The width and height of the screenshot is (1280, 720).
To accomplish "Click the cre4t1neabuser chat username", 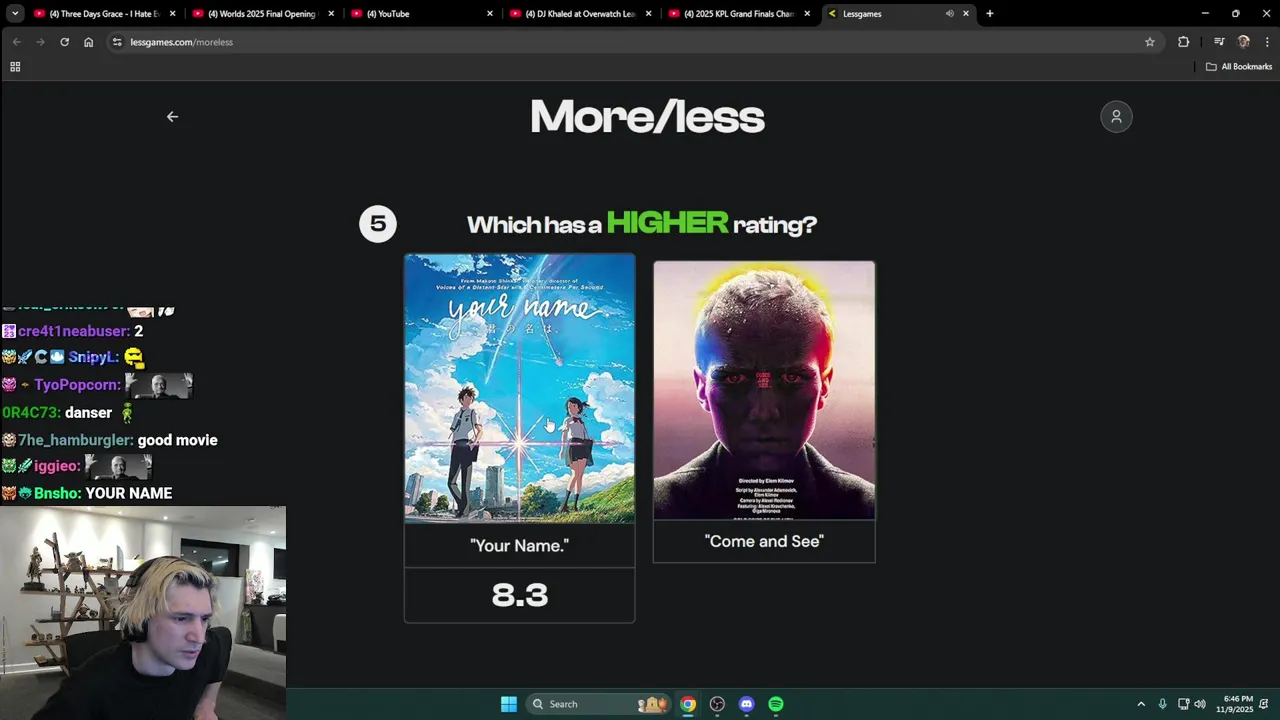I will pyautogui.click(x=74, y=331).
